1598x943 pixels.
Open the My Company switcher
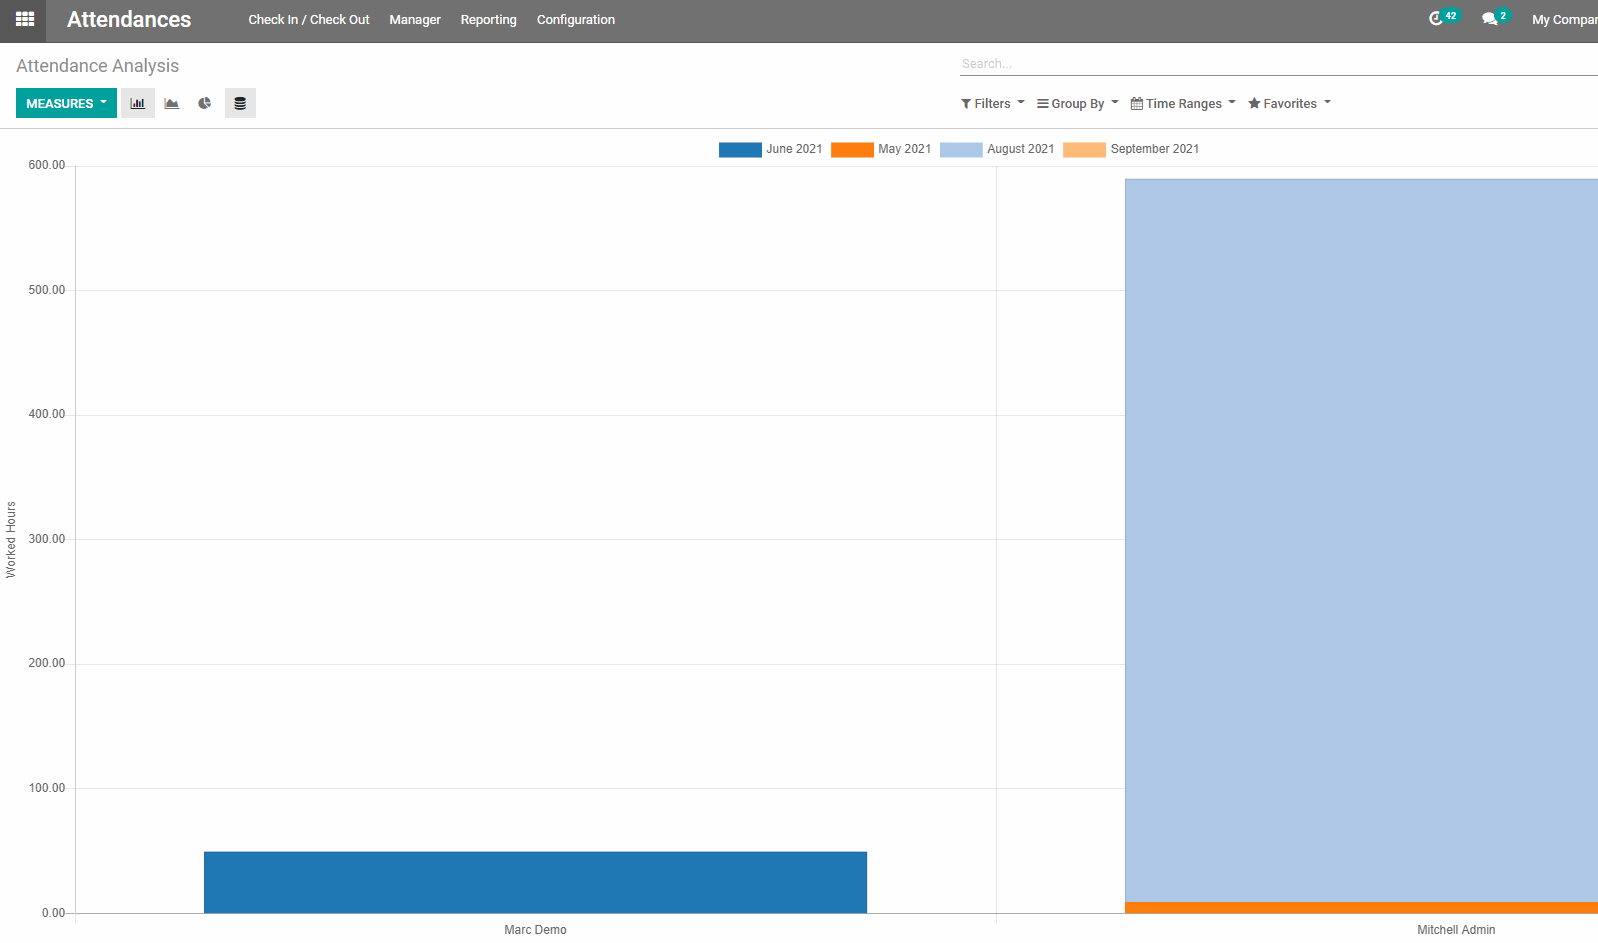point(1564,20)
